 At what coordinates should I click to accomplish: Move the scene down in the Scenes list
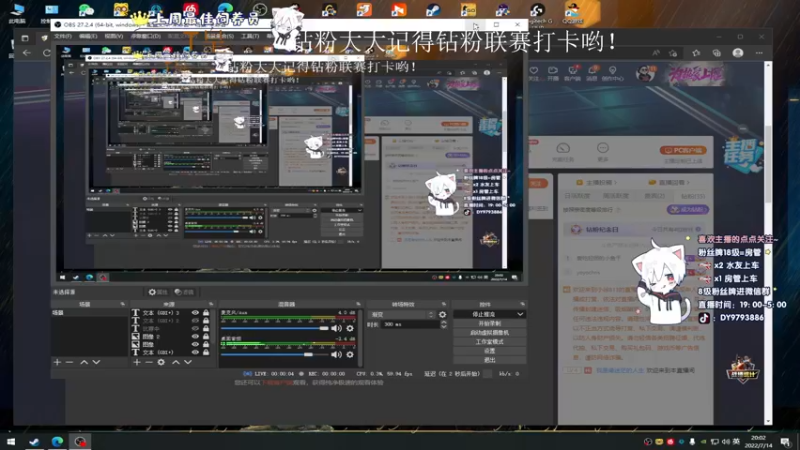tap(96, 362)
